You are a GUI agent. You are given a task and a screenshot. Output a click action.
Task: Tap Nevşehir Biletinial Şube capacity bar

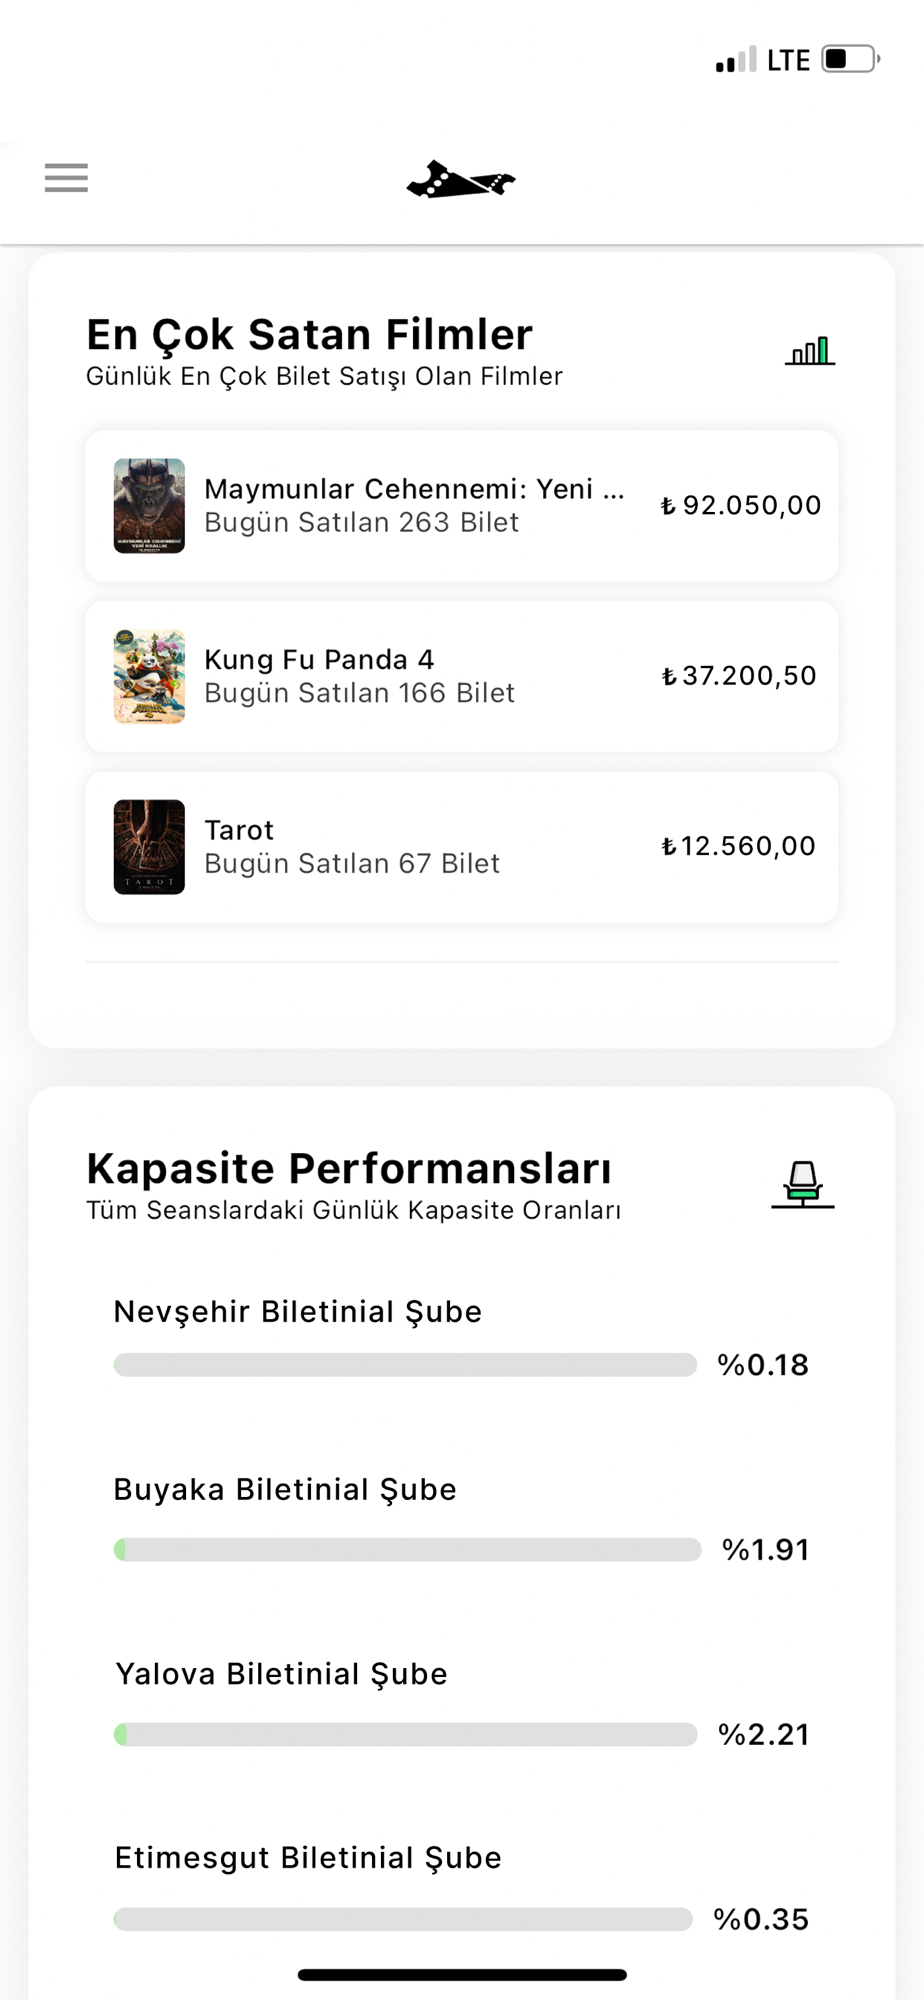[405, 1365]
